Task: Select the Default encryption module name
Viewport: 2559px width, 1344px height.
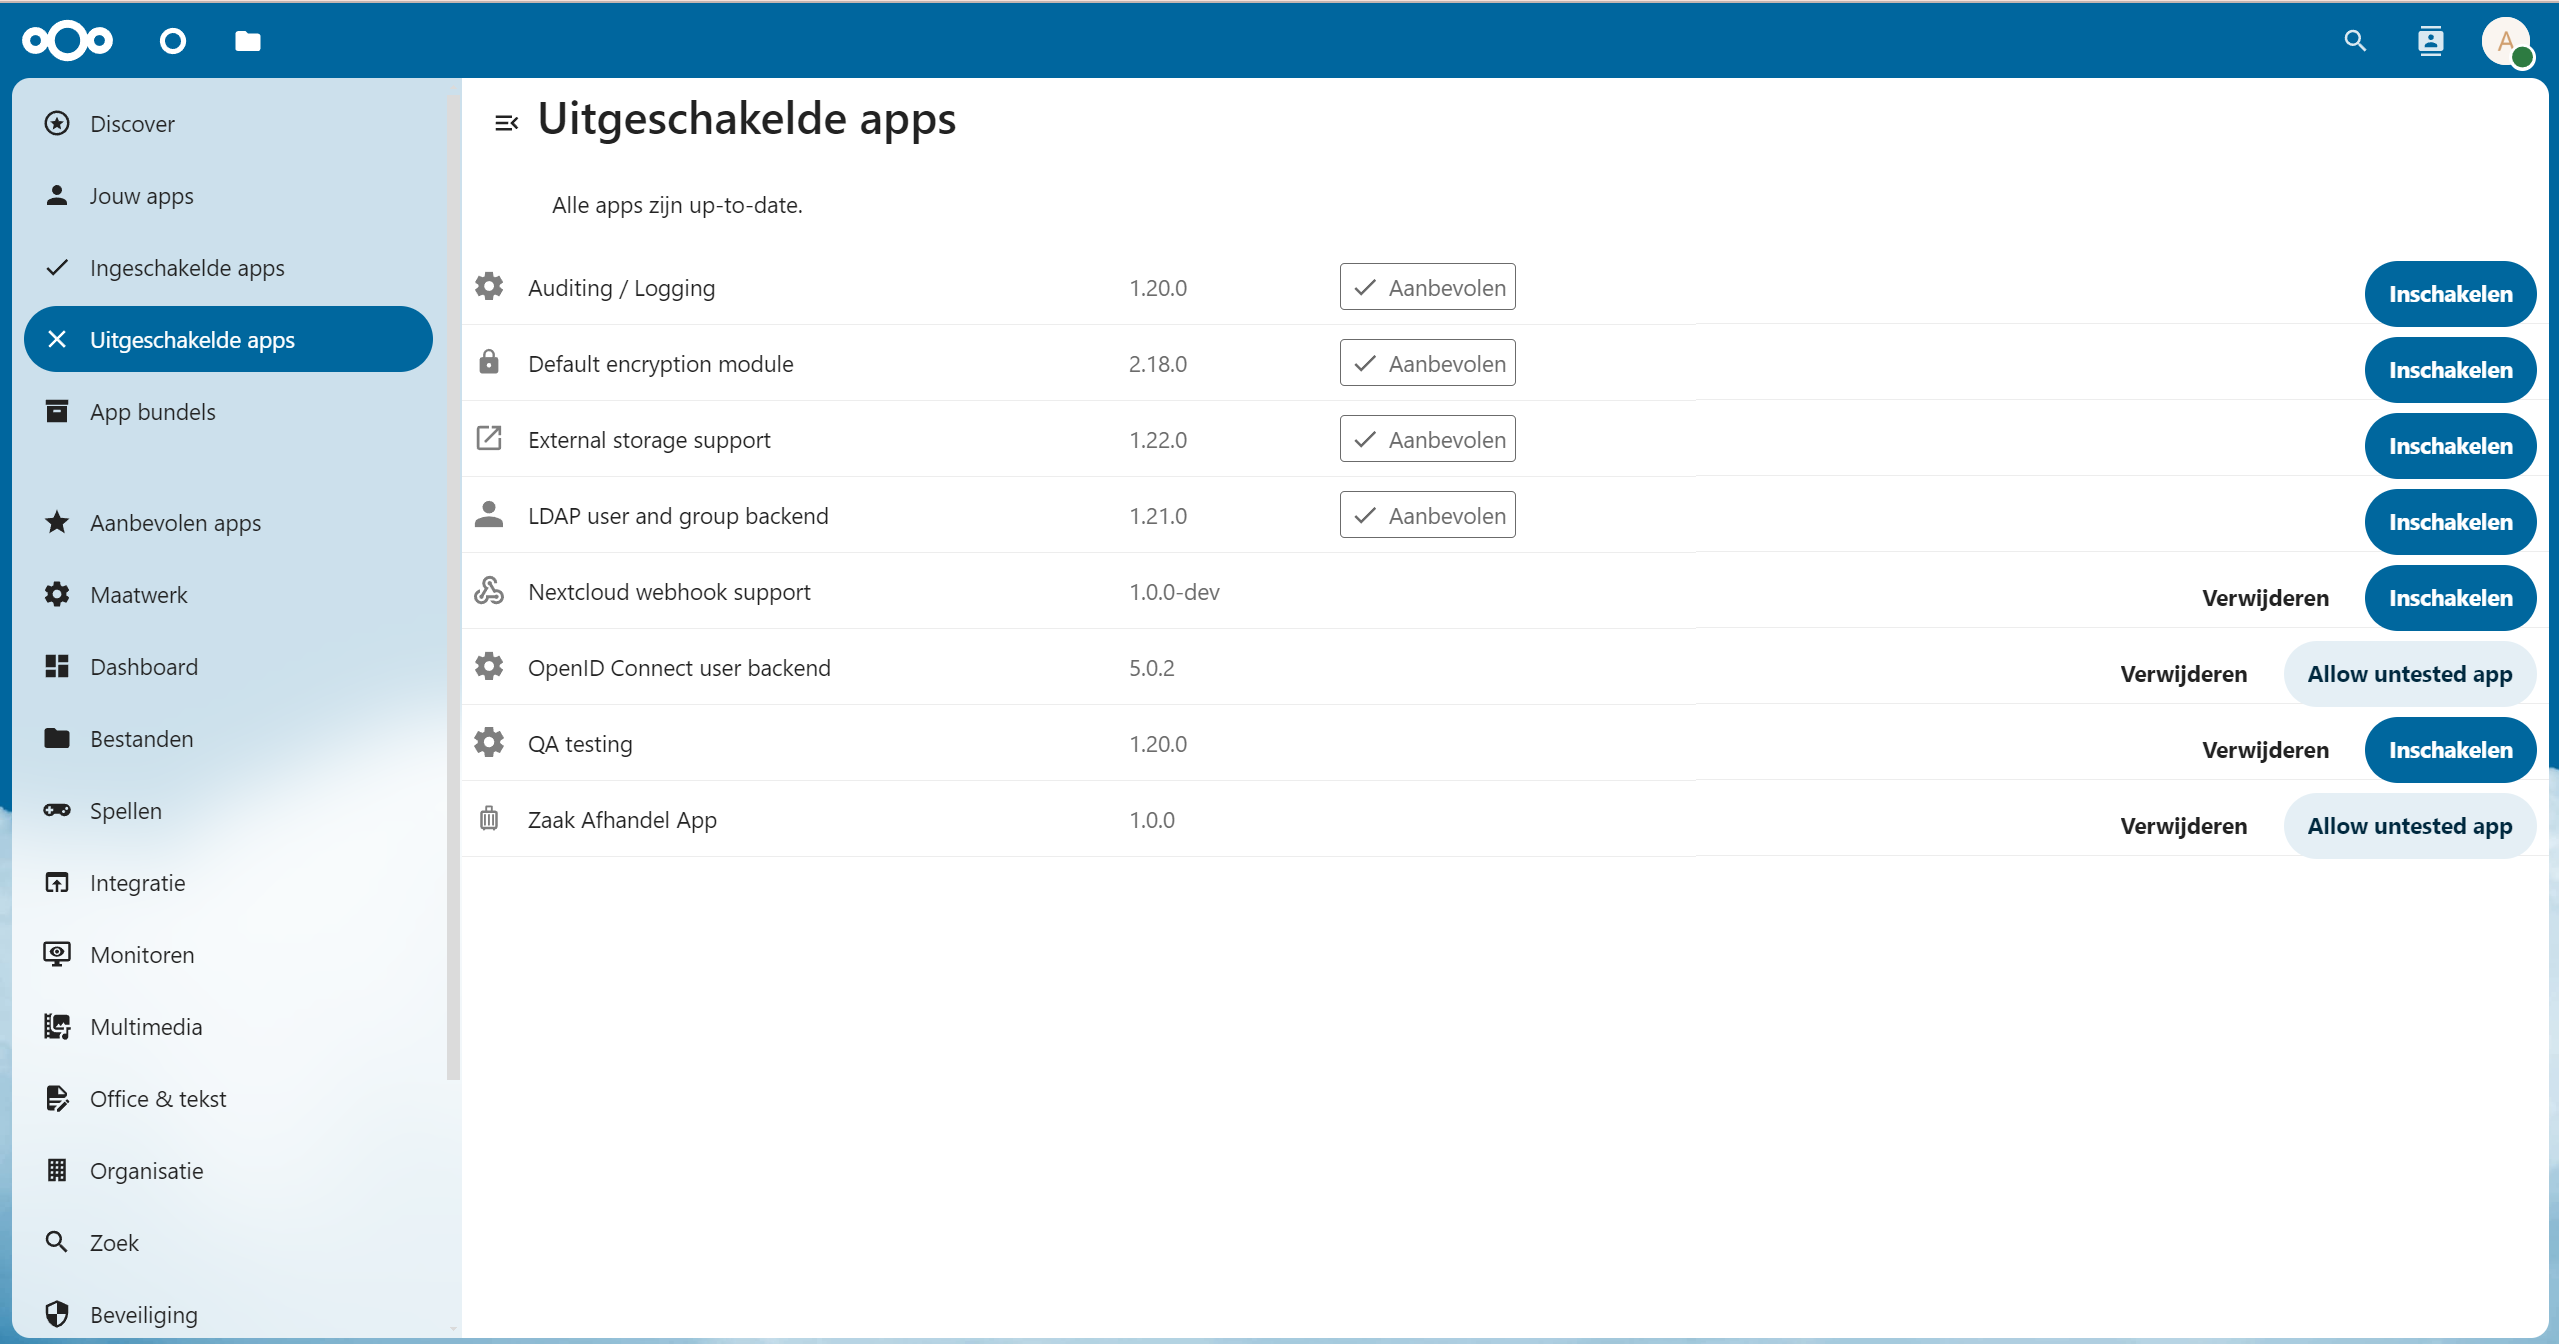Action: pos(660,364)
